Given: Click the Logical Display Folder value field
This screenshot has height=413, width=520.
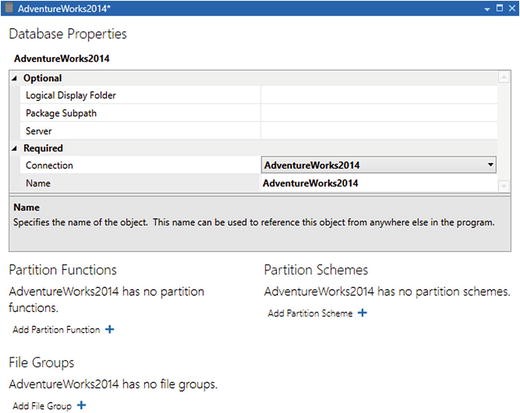Looking at the screenshot, I should pos(379,95).
